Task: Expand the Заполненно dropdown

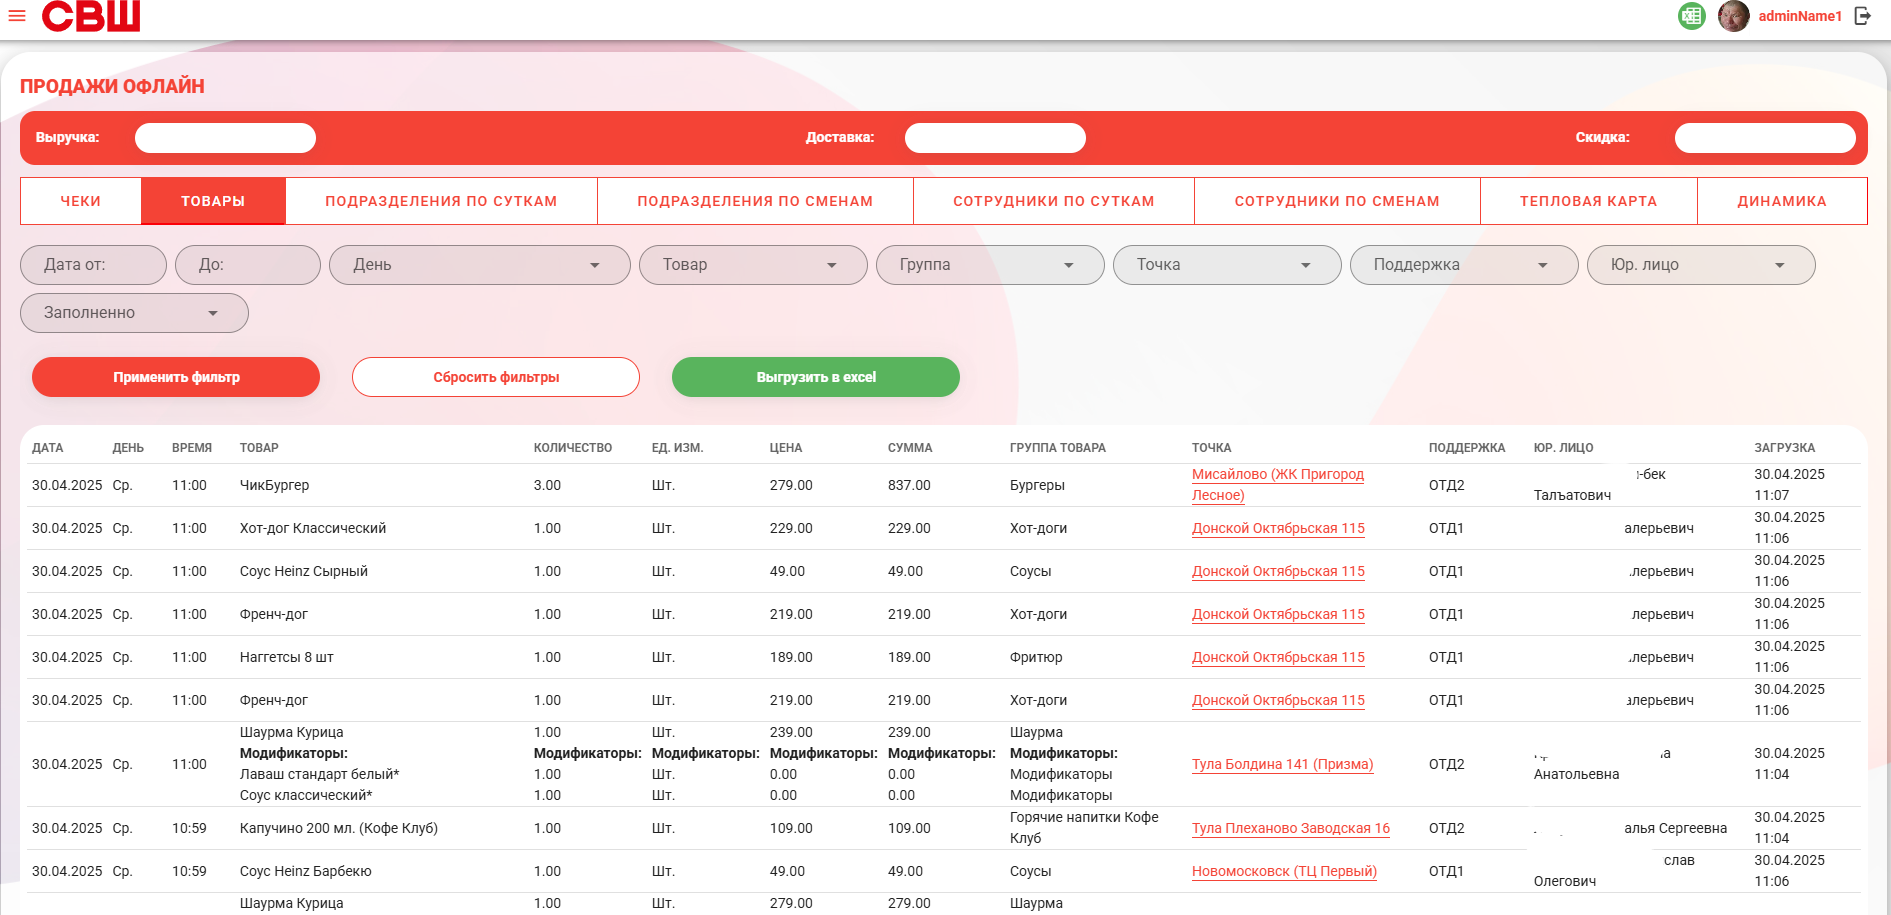Action: (134, 313)
